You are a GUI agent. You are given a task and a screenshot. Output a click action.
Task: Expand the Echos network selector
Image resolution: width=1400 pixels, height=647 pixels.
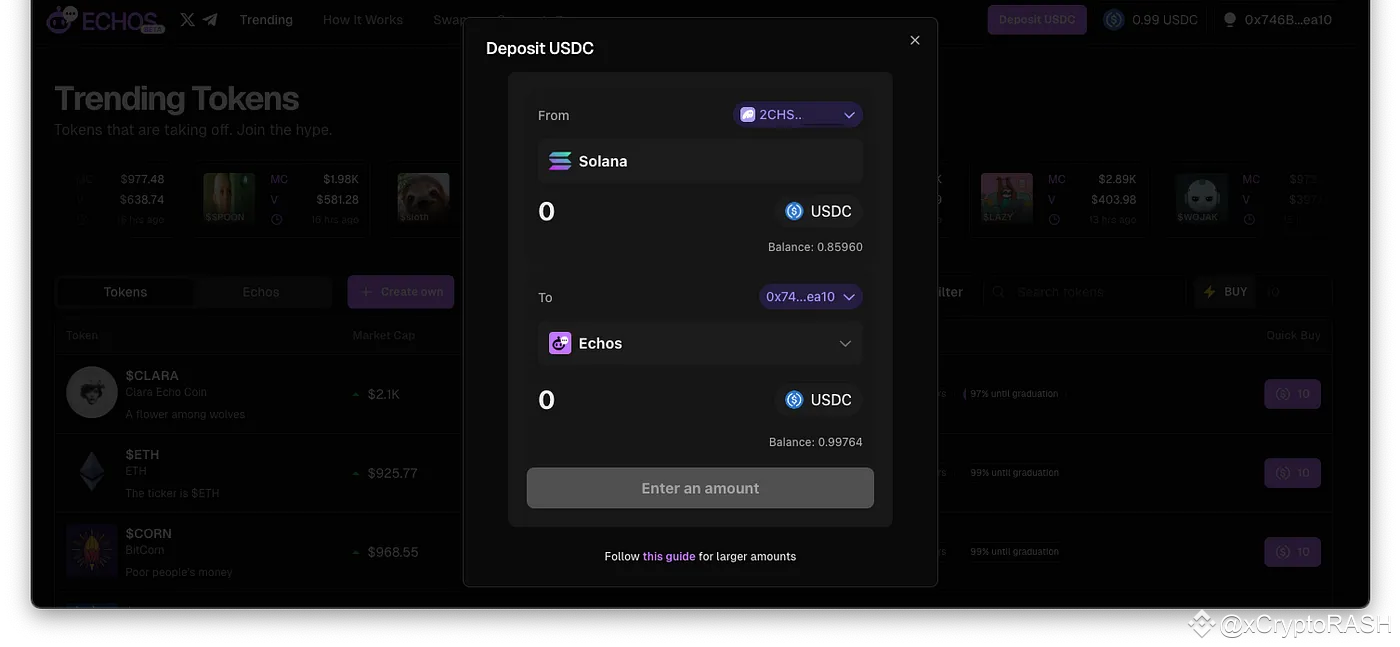pos(845,344)
